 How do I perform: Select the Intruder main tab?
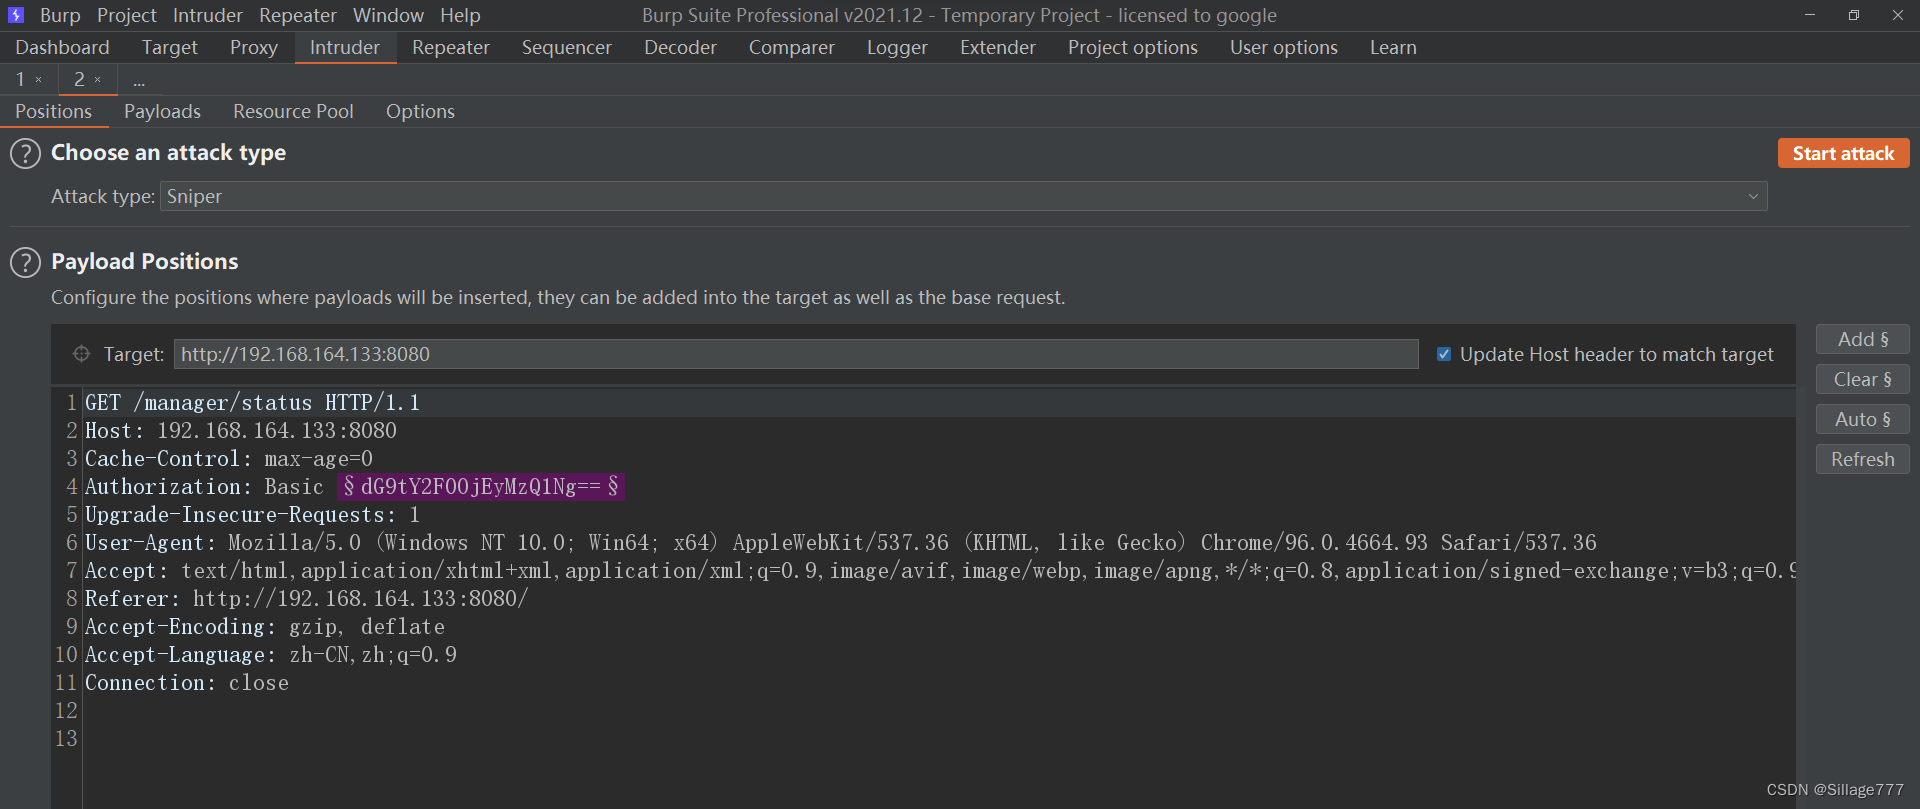[x=345, y=47]
